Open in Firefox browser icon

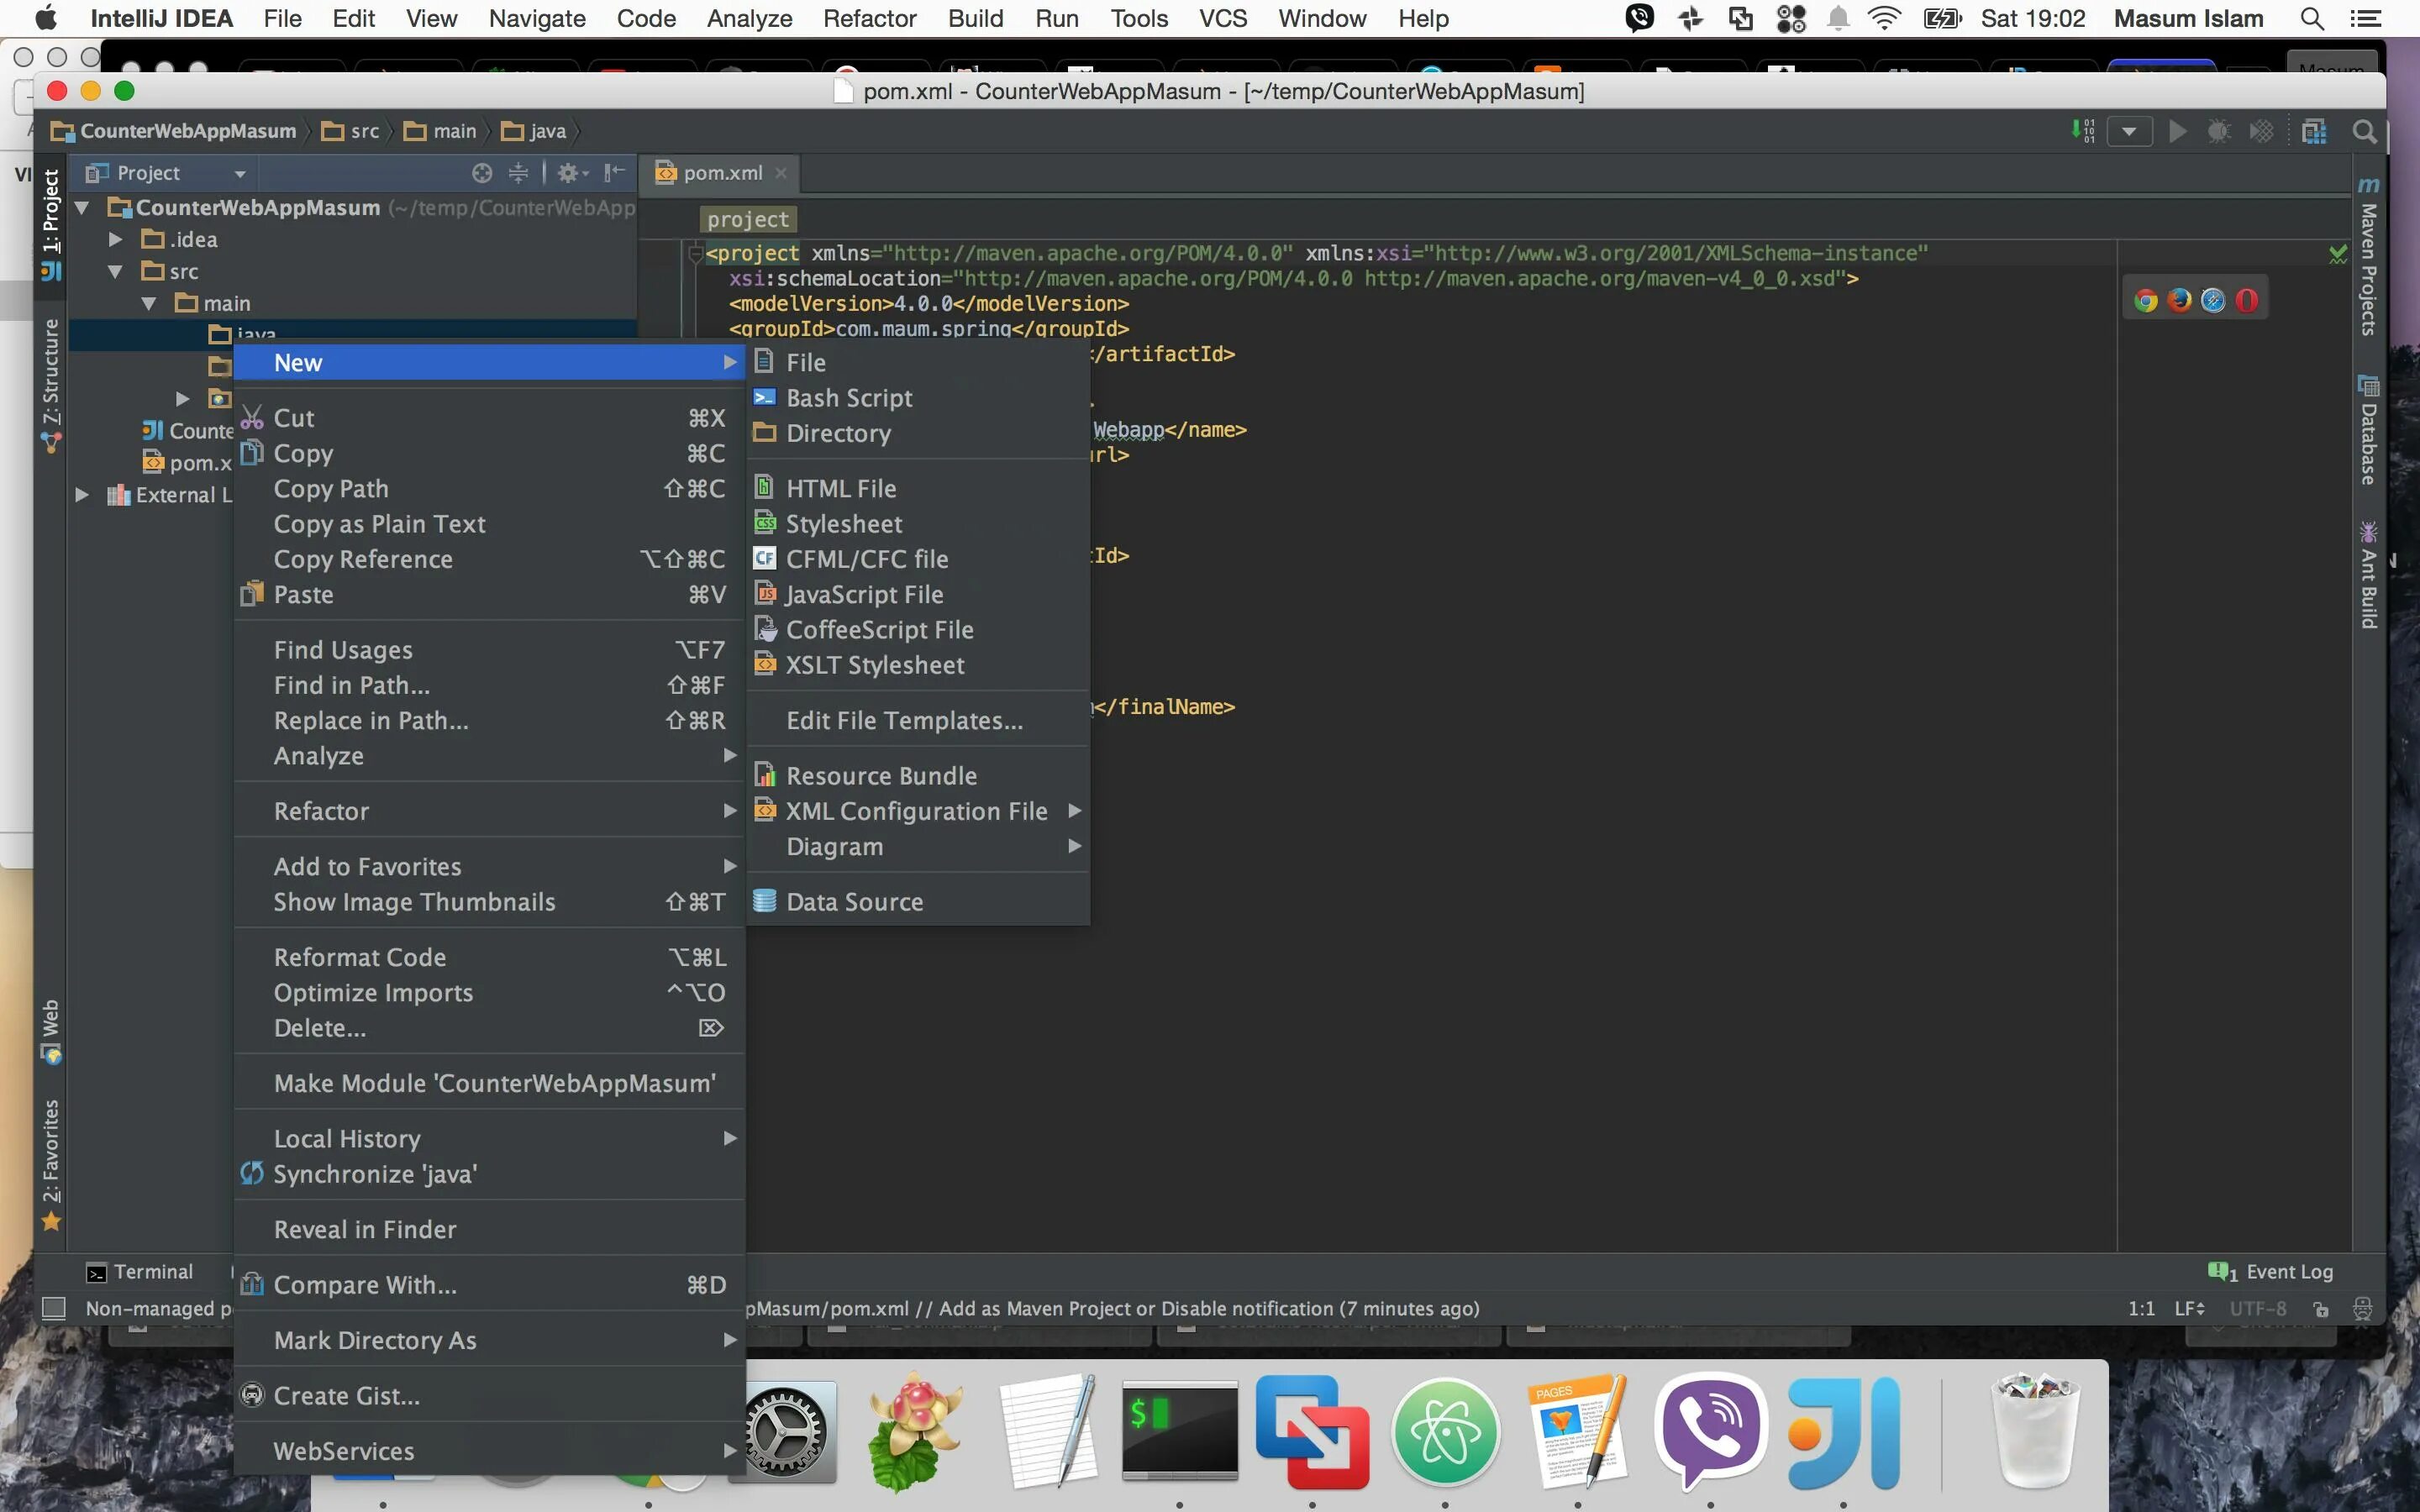[2179, 301]
